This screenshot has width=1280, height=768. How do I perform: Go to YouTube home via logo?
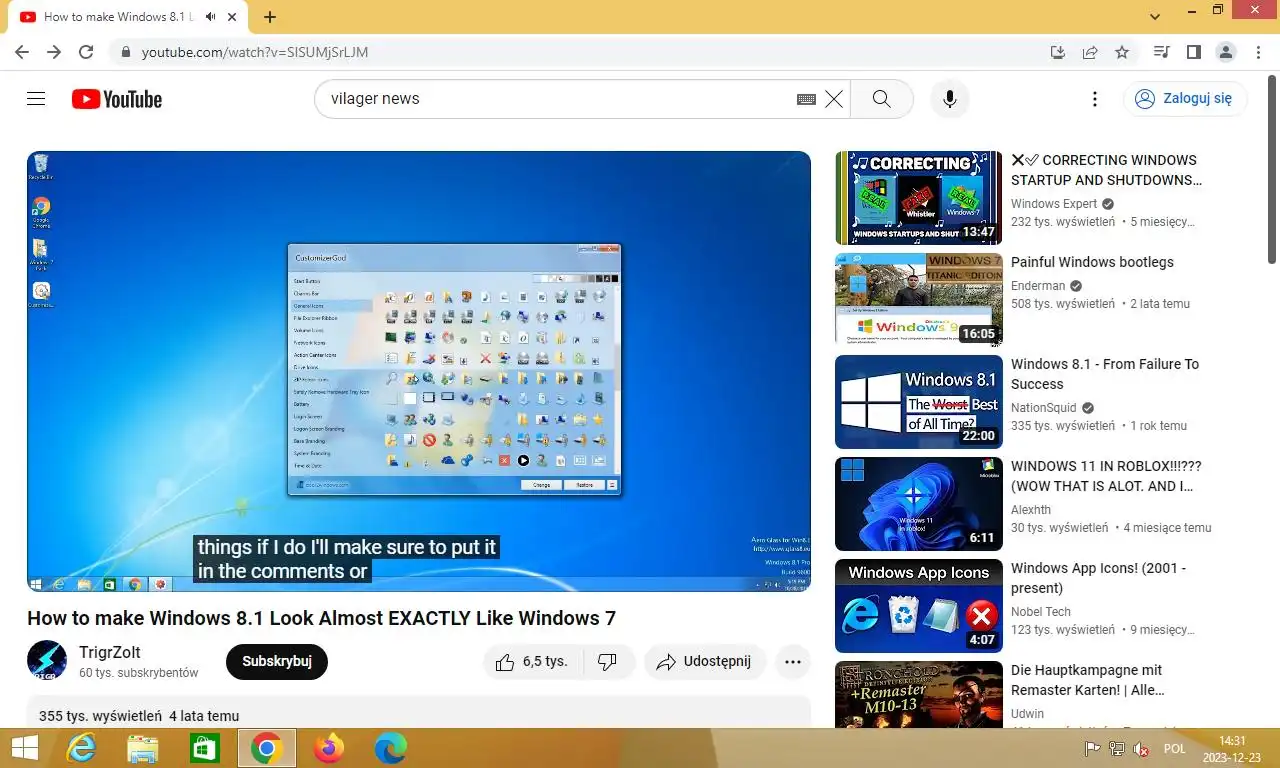point(117,99)
